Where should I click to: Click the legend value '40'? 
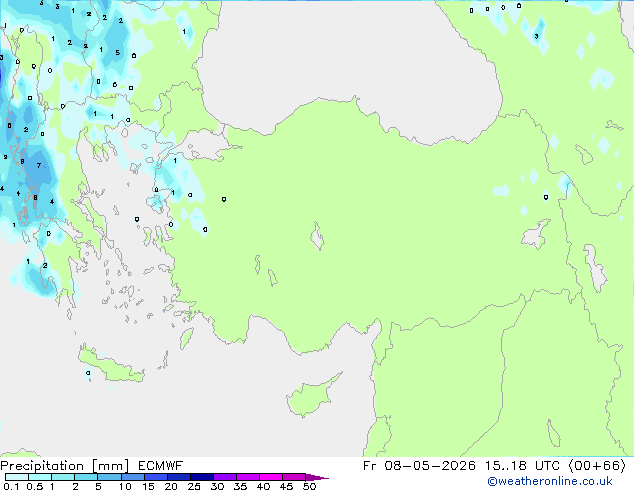(x=263, y=486)
